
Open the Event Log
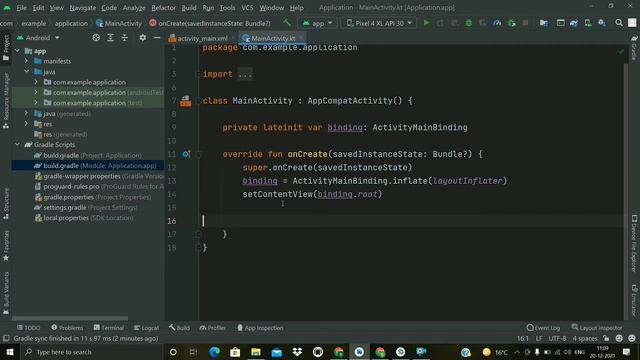point(543,328)
